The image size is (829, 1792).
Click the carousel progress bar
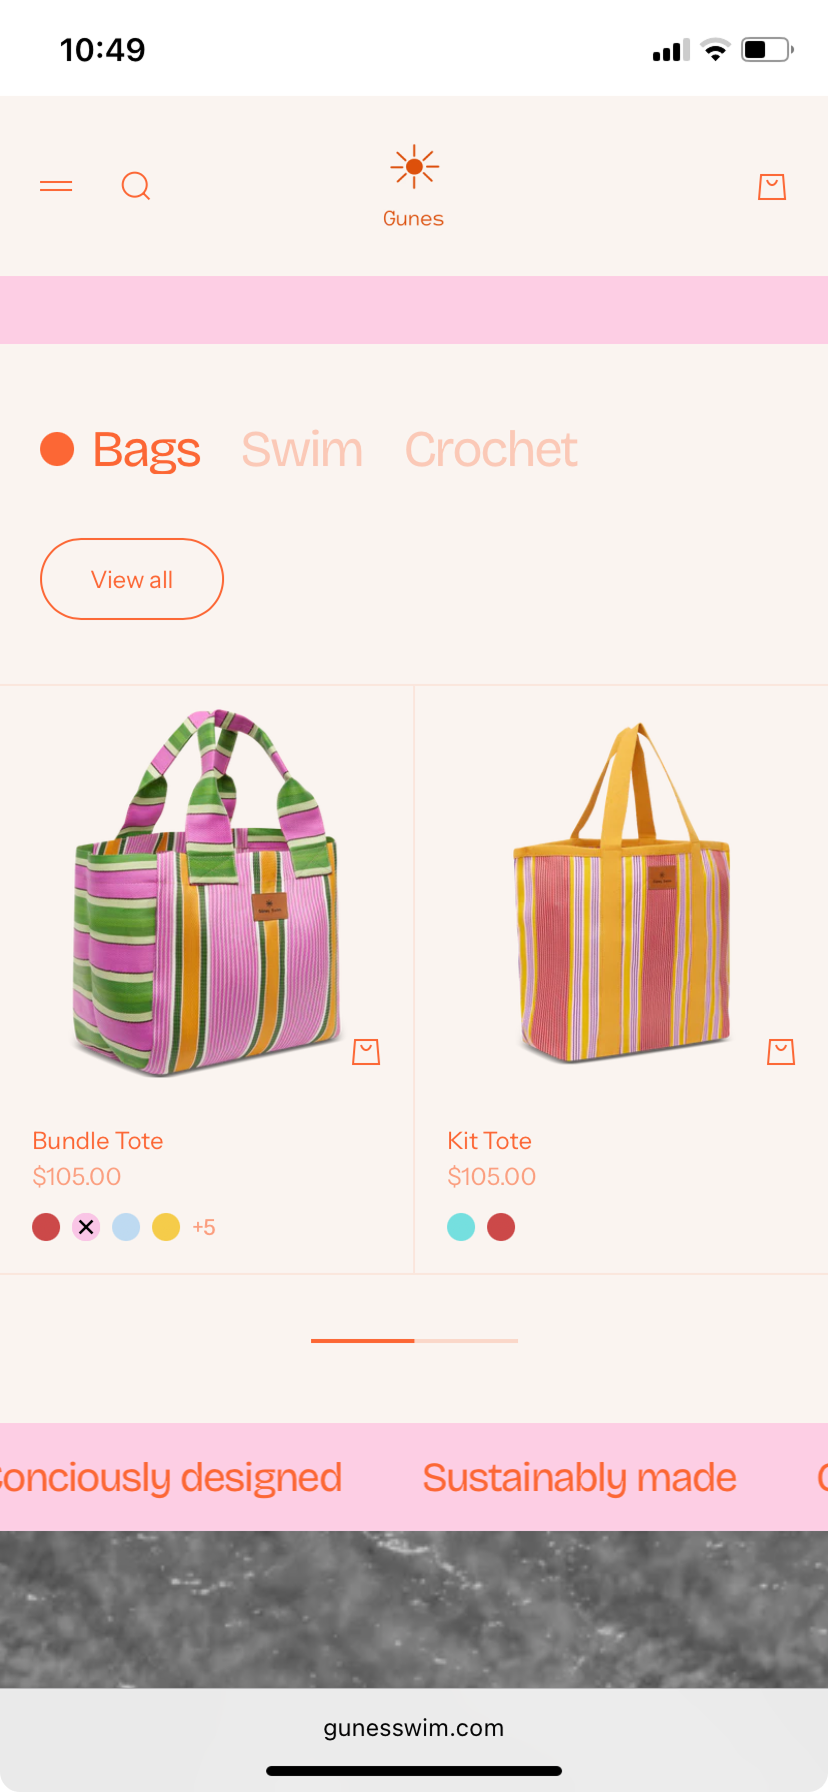coord(415,1341)
